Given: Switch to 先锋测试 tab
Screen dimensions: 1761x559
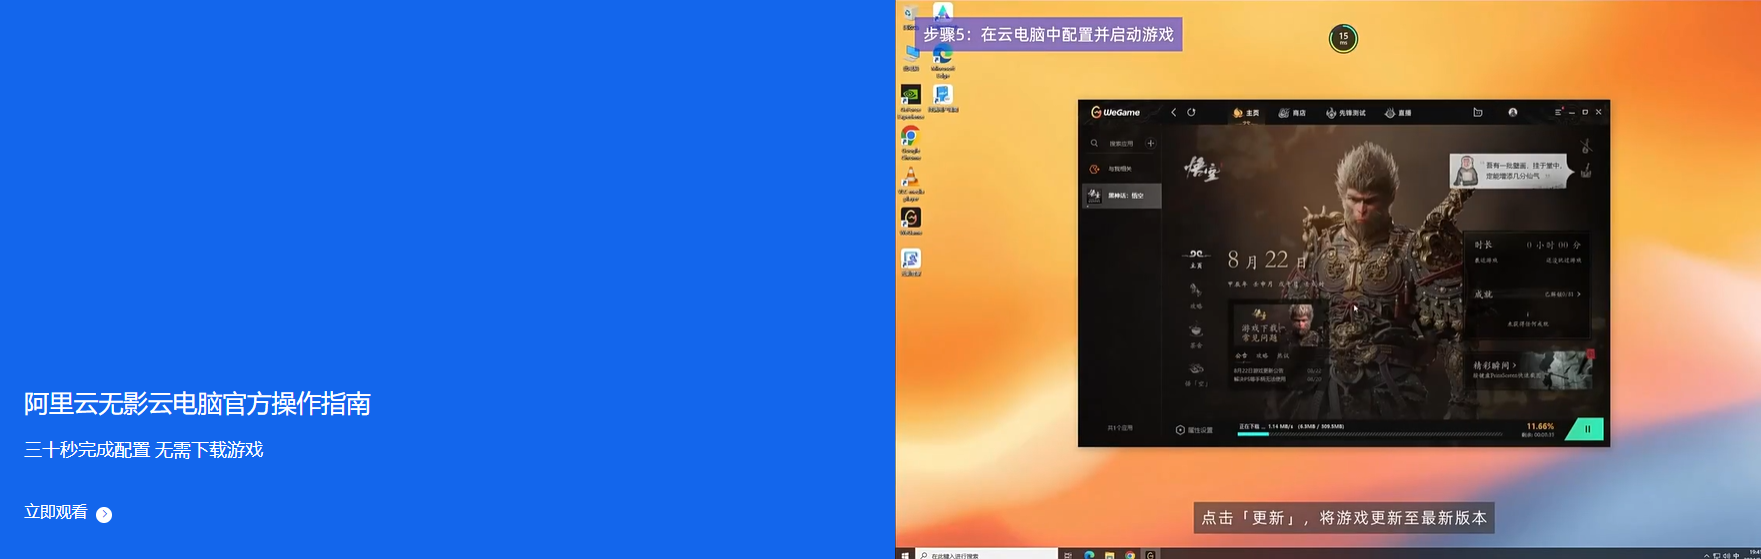Looking at the screenshot, I should [1345, 113].
